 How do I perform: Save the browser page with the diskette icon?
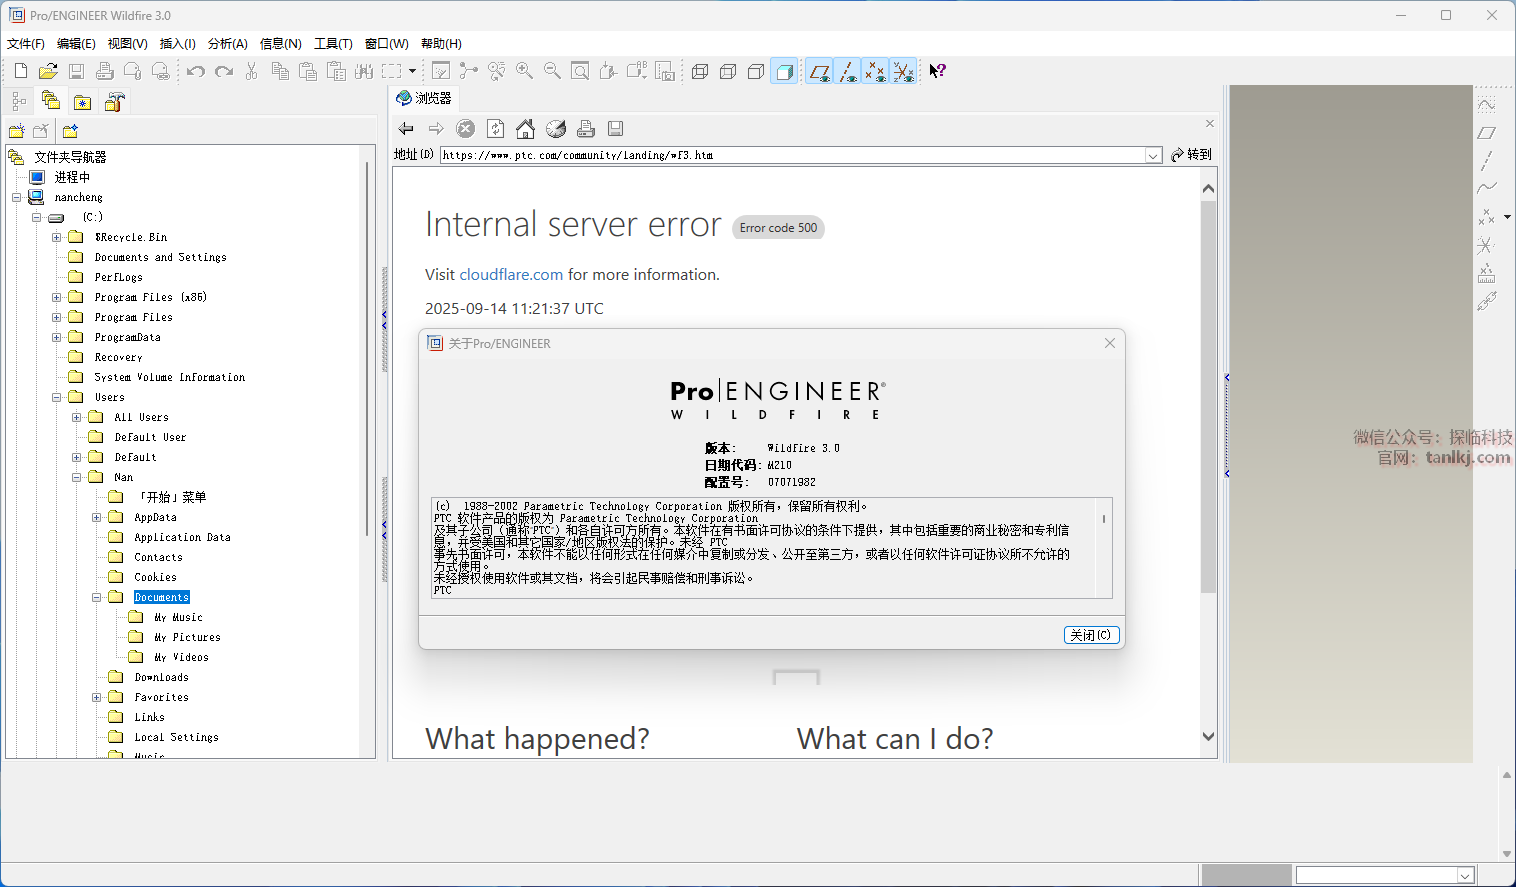tap(616, 128)
